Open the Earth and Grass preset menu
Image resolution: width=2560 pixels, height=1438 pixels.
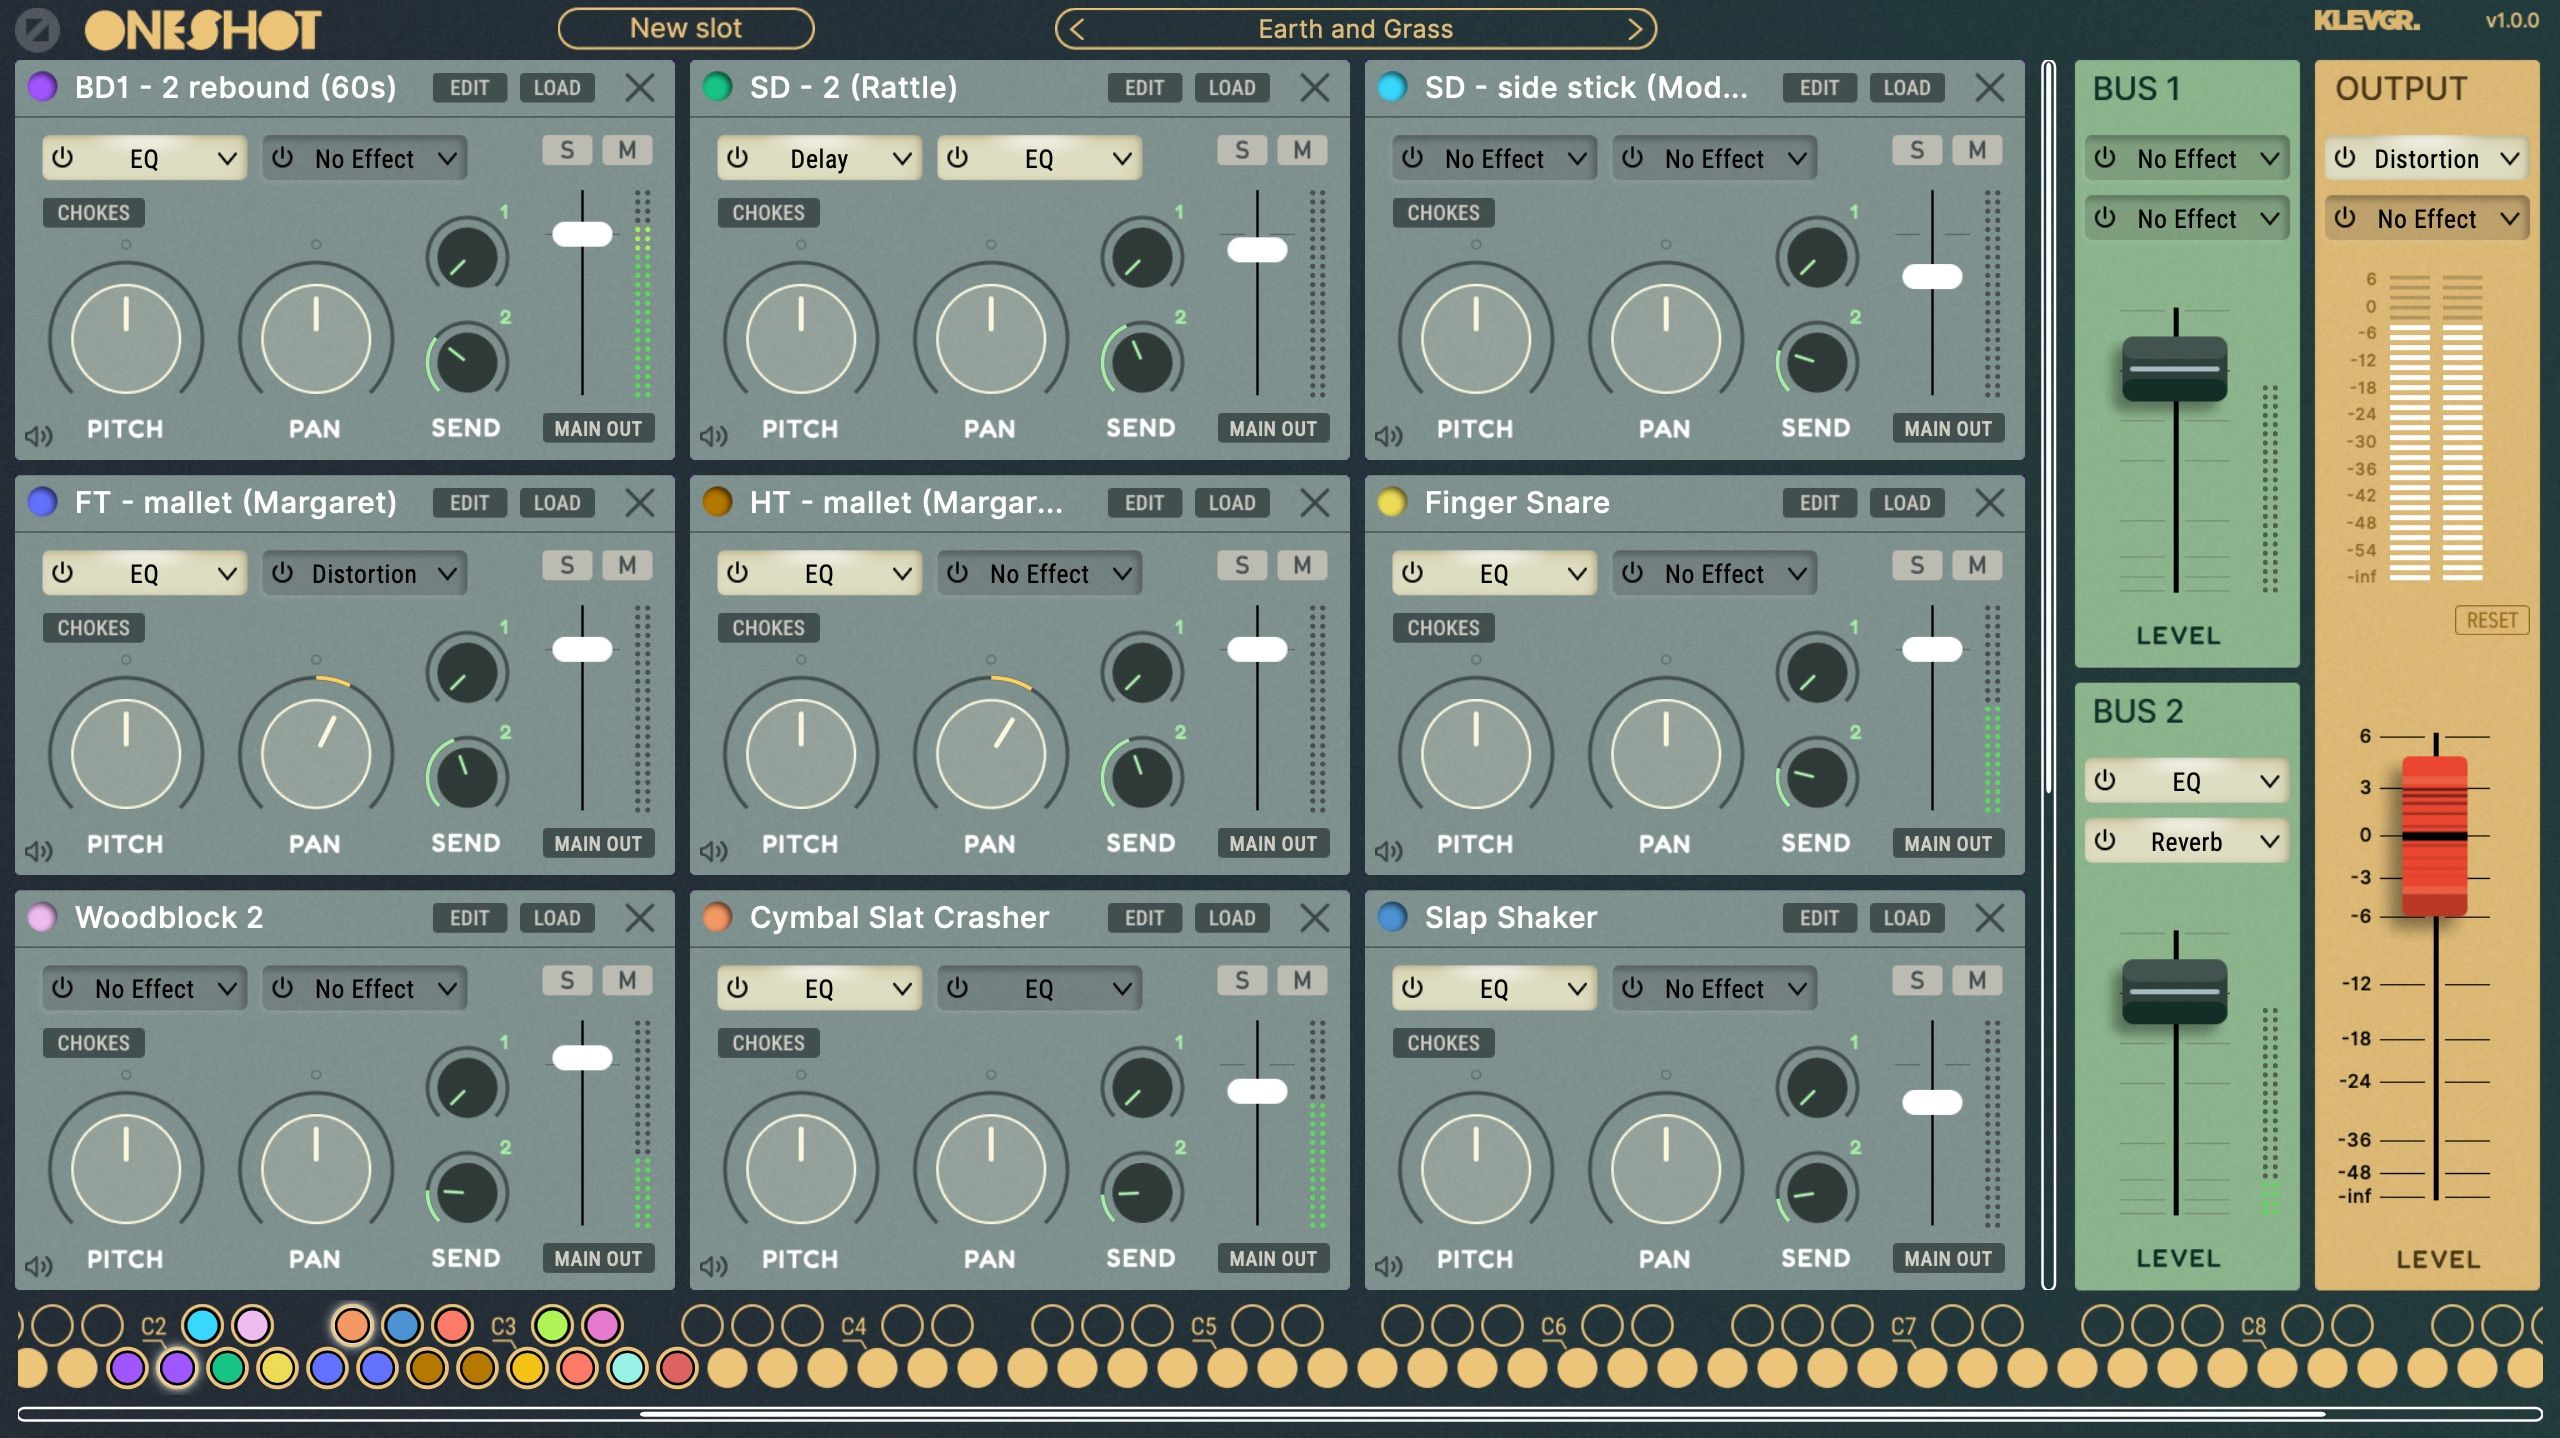point(1355,29)
